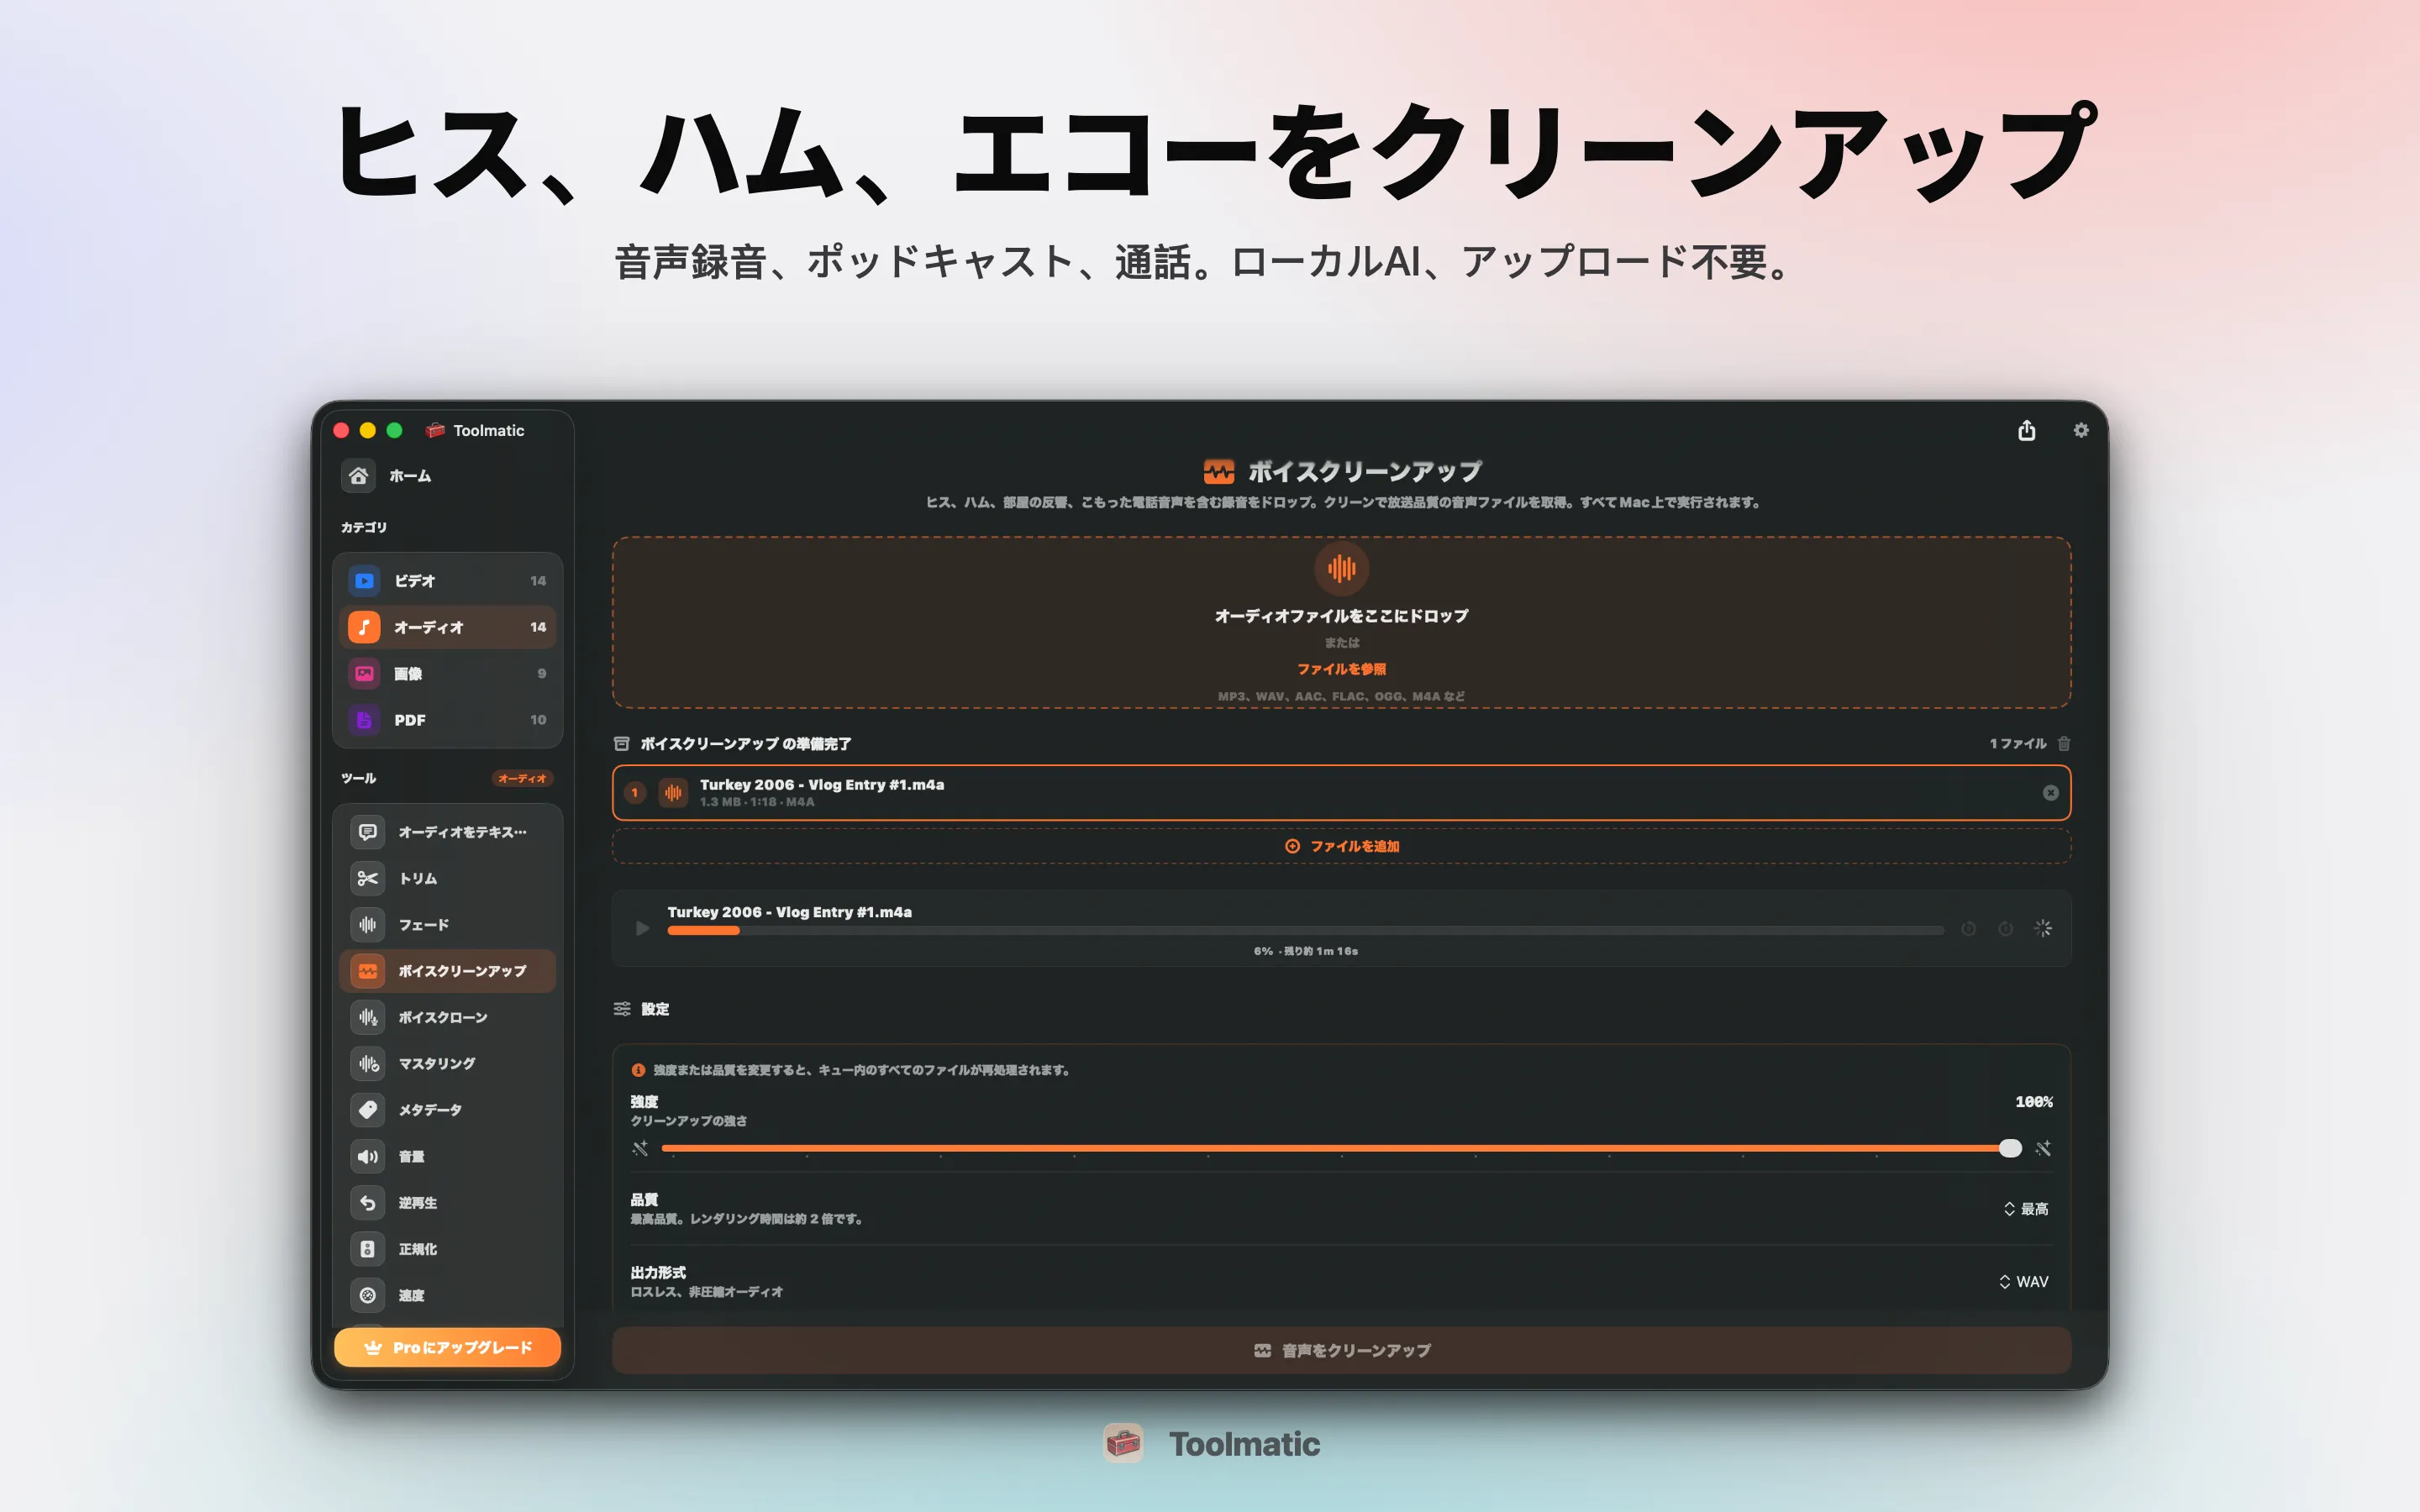Open the 音量 volume tool
Screen dimensions: 2420x1512
(447, 1156)
